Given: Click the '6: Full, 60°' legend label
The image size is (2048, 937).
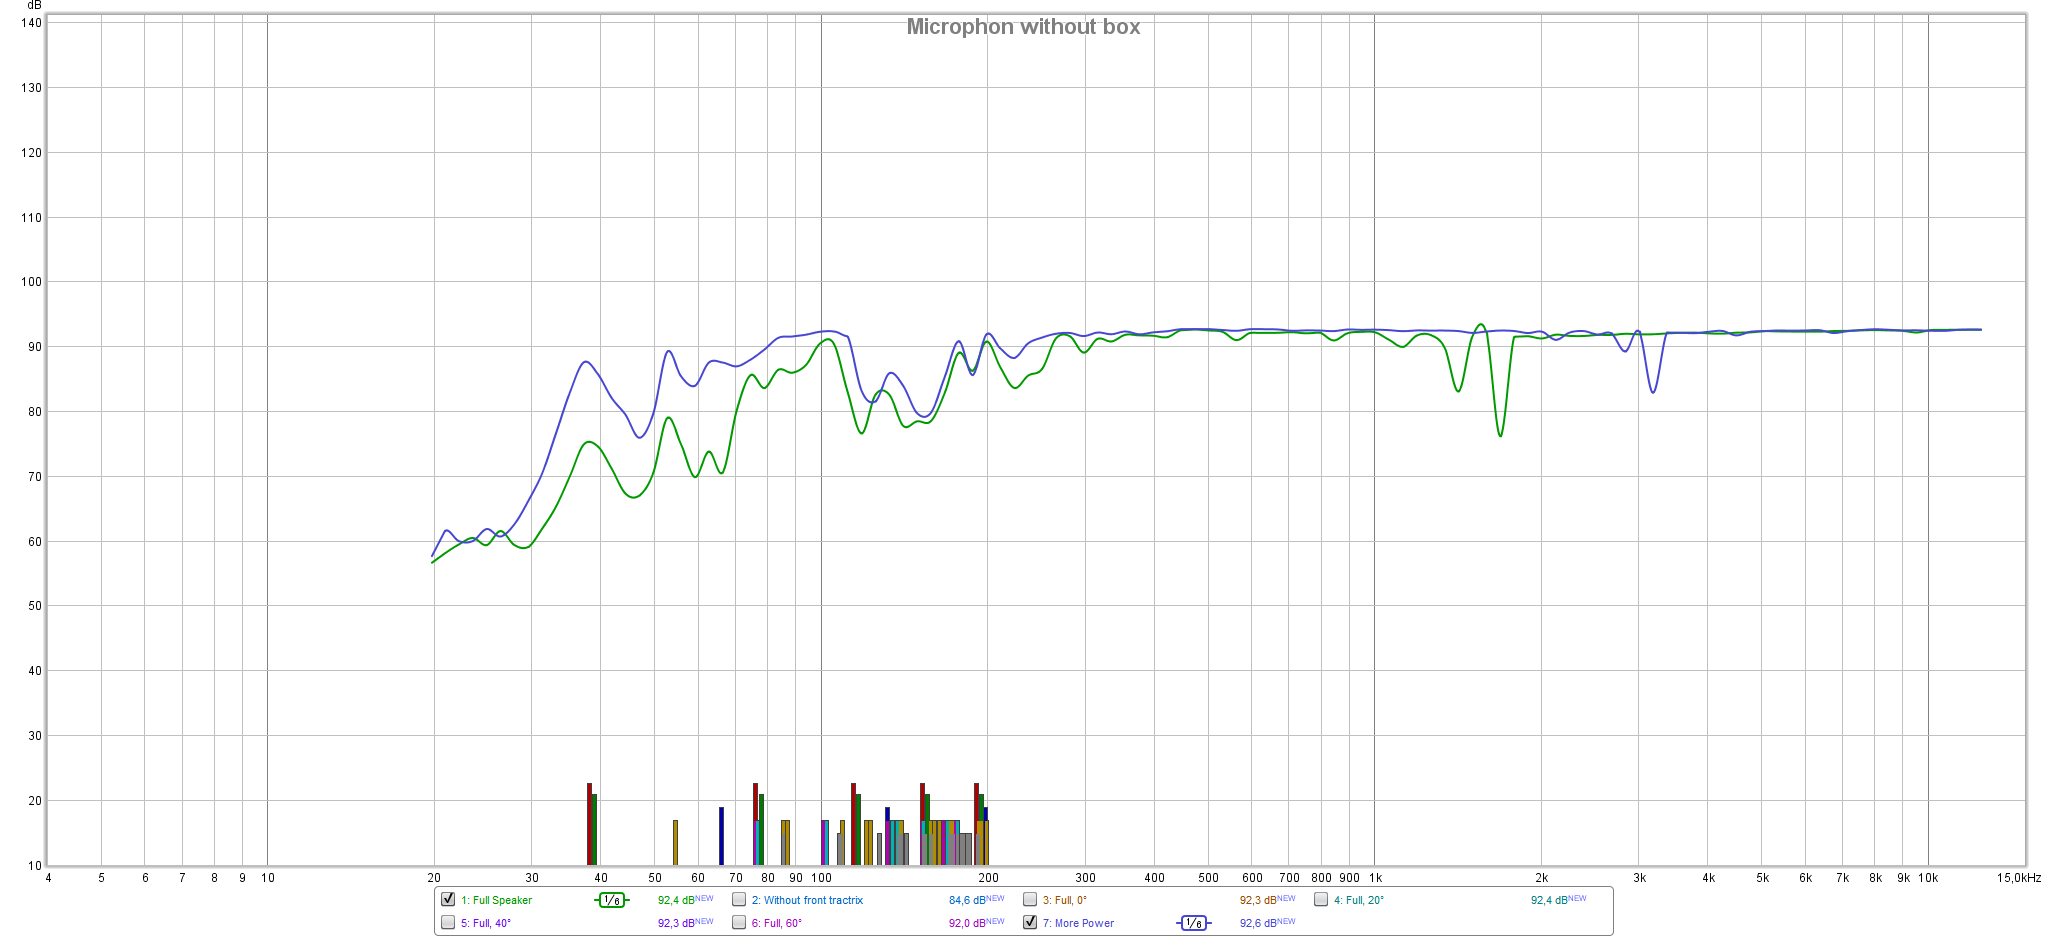Looking at the screenshot, I should (x=777, y=923).
